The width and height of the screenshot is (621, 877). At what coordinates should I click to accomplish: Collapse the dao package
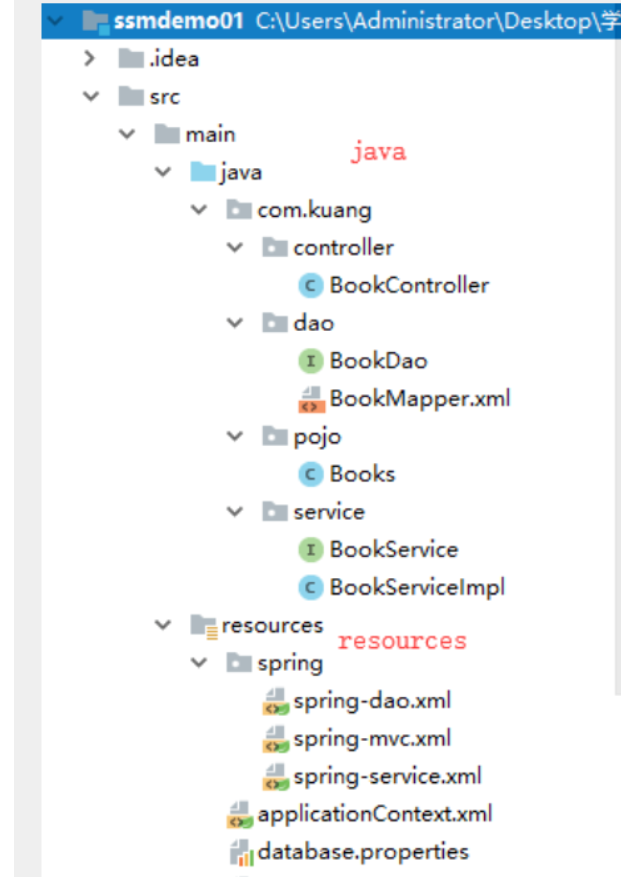coord(234,323)
